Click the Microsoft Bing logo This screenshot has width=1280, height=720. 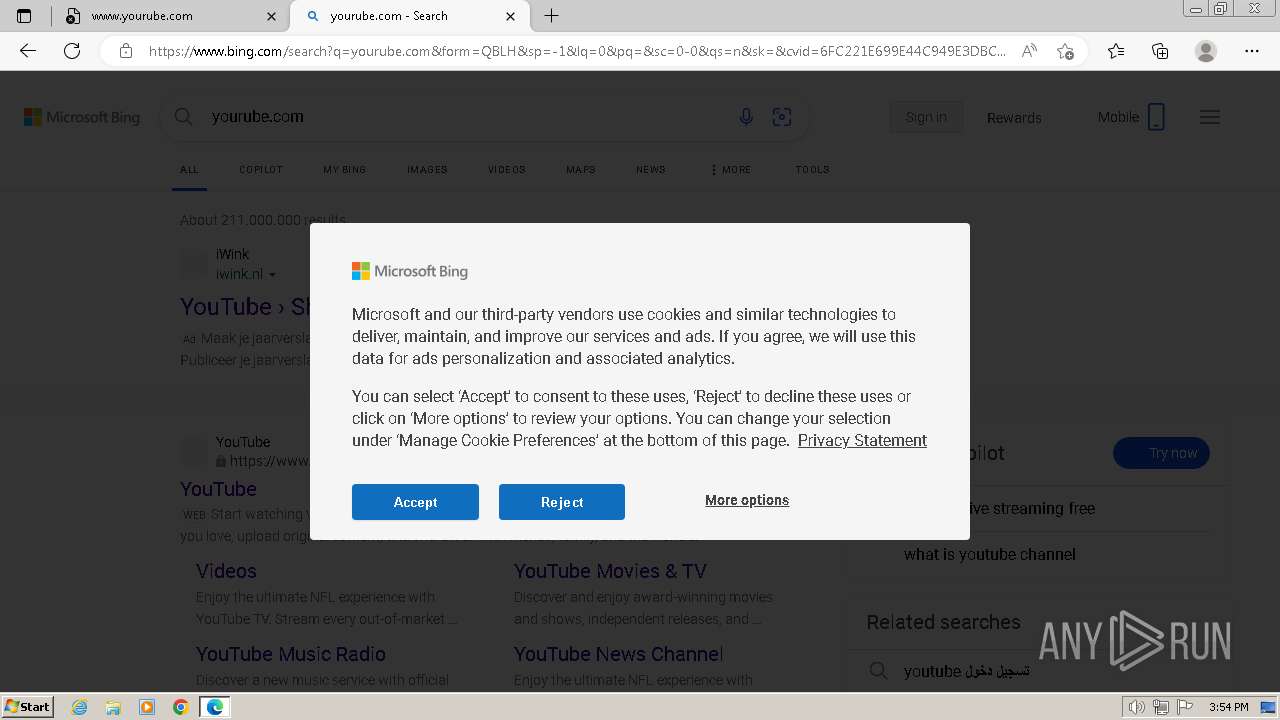coord(82,117)
